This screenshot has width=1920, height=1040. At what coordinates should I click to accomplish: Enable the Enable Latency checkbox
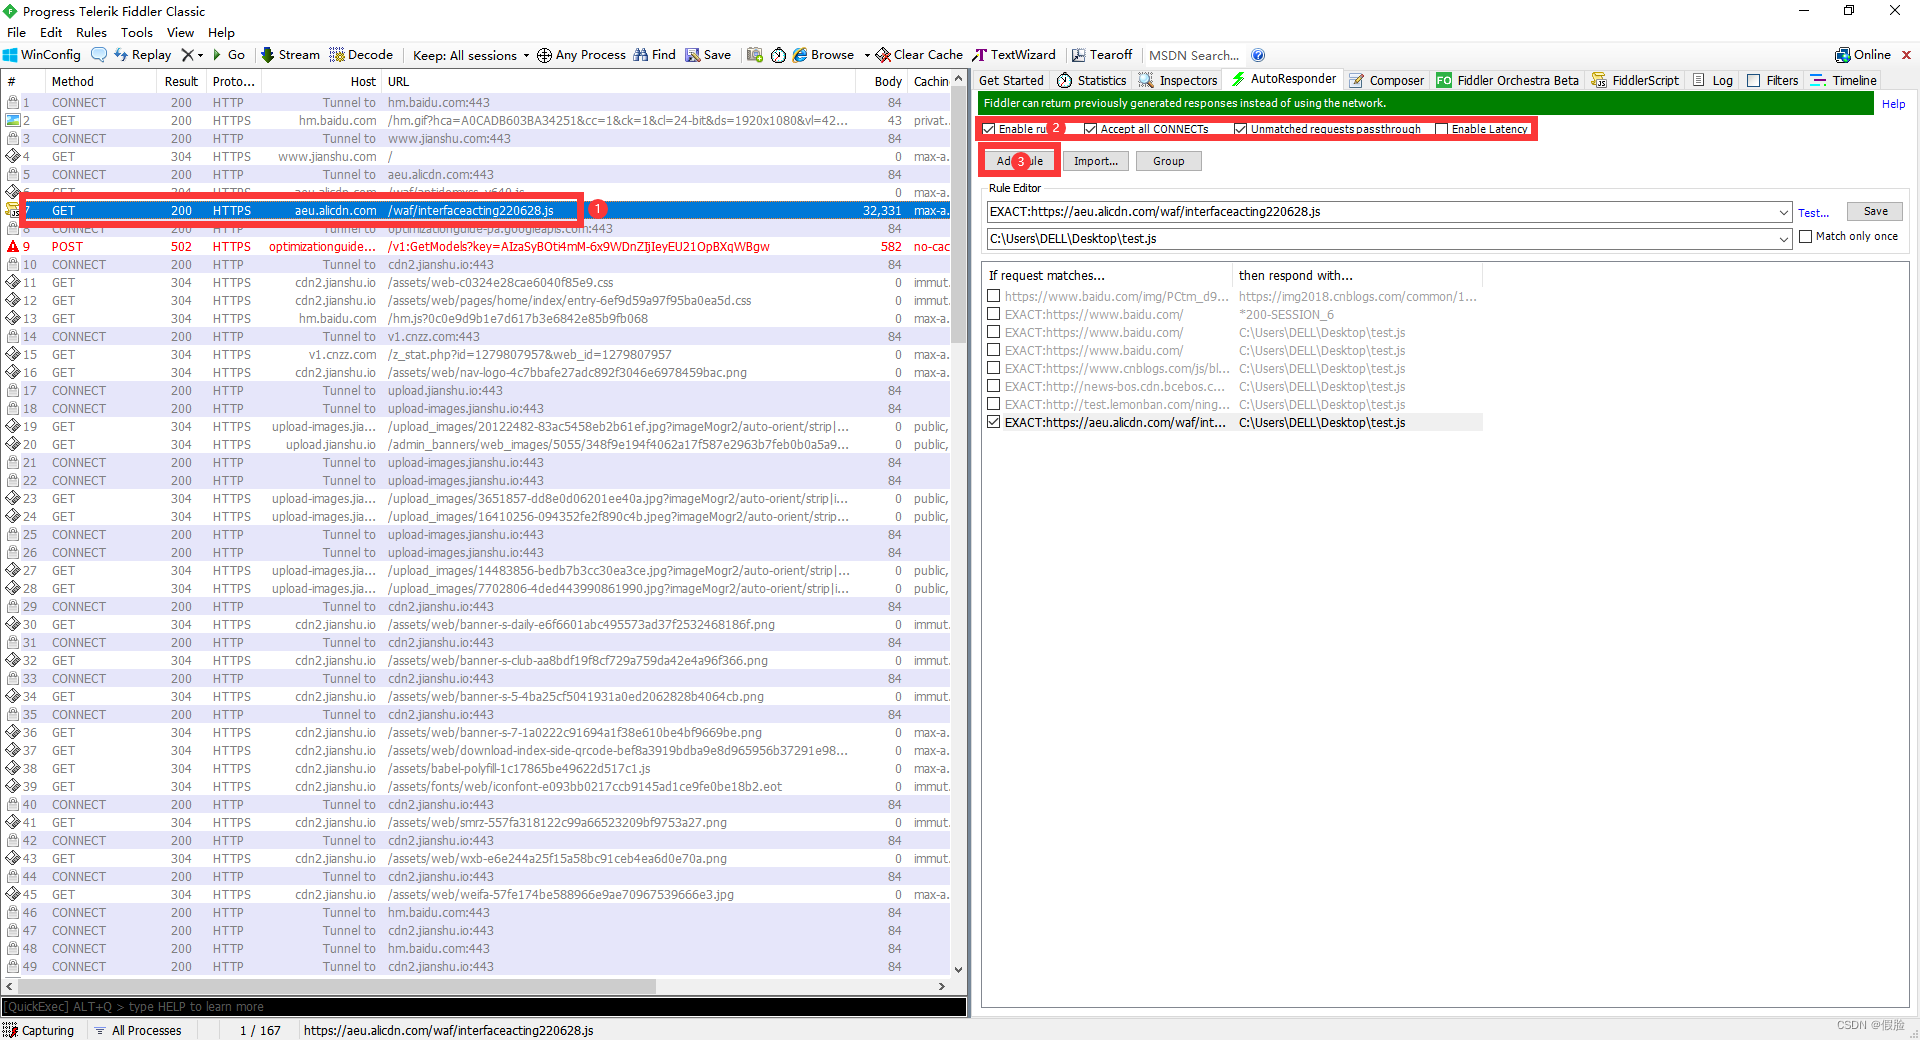[1442, 129]
